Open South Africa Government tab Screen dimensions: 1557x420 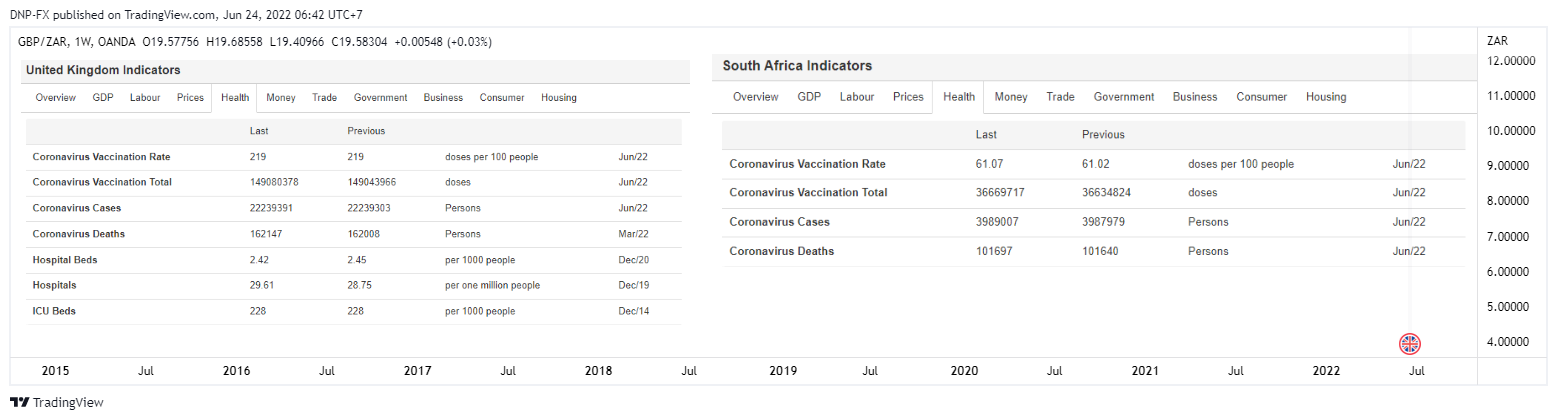coord(1124,97)
